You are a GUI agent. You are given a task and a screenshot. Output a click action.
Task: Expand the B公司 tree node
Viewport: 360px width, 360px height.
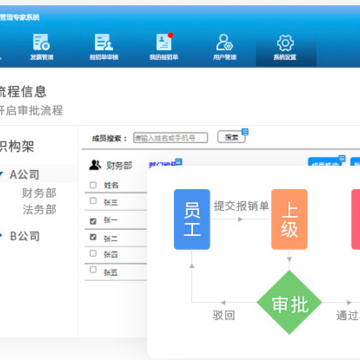click(x=1, y=236)
